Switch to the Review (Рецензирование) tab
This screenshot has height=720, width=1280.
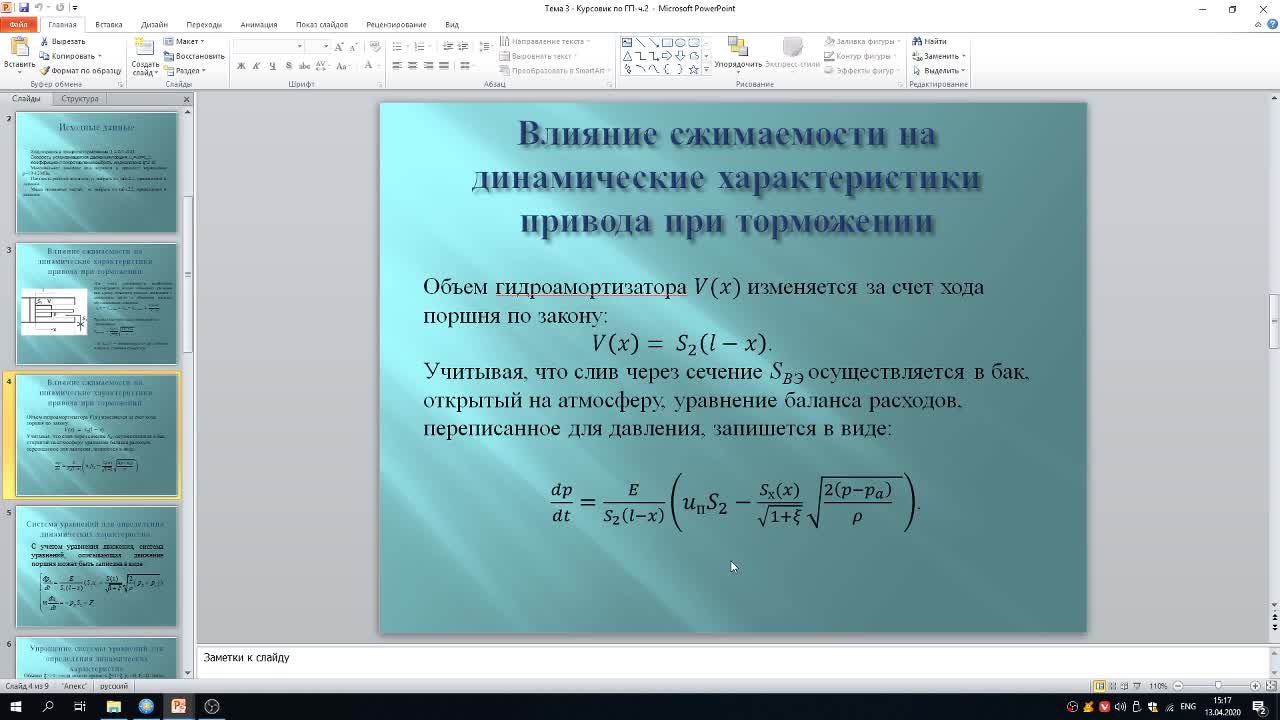click(x=396, y=24)
